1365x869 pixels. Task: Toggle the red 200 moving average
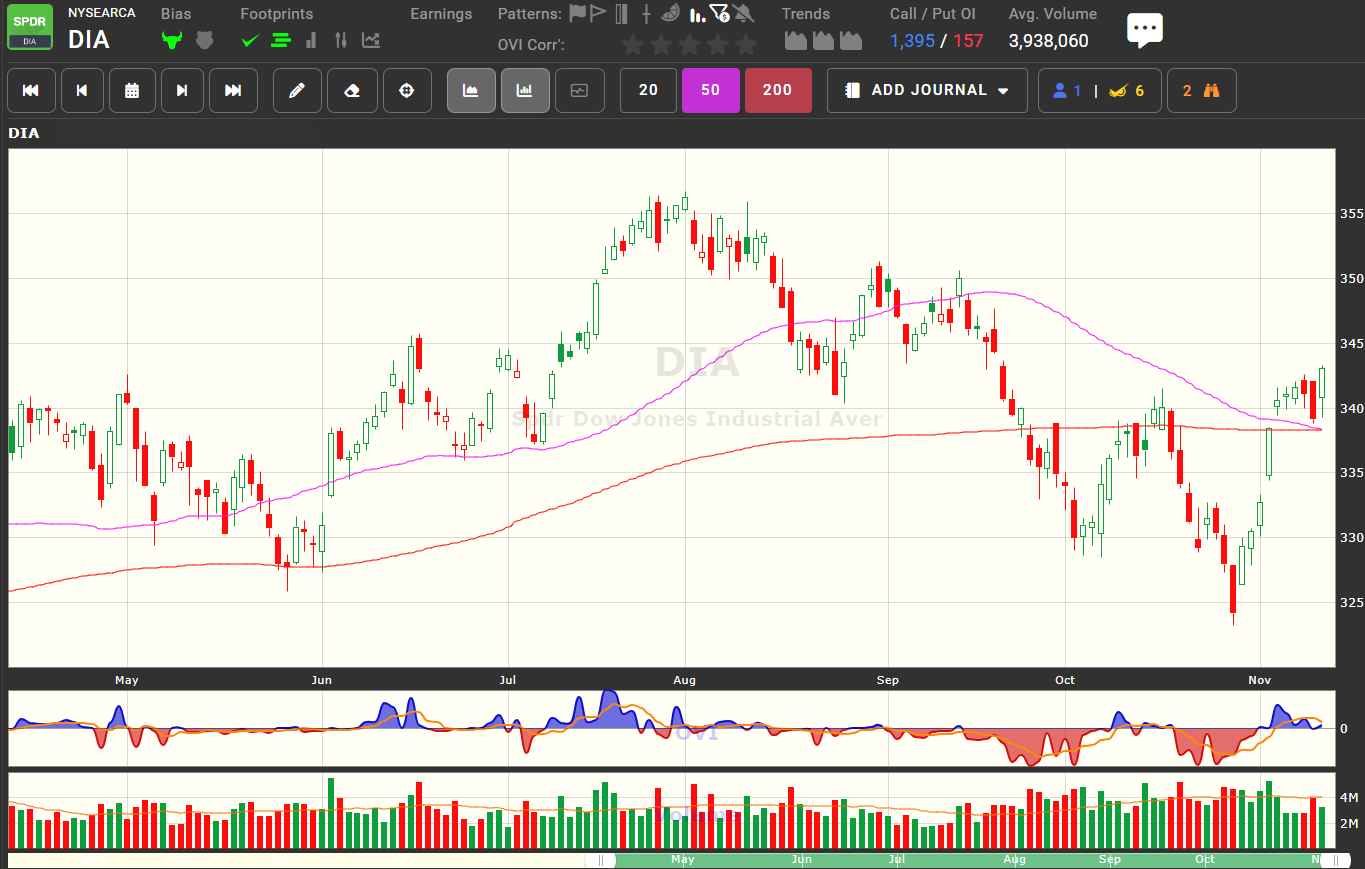click(777, 90)
